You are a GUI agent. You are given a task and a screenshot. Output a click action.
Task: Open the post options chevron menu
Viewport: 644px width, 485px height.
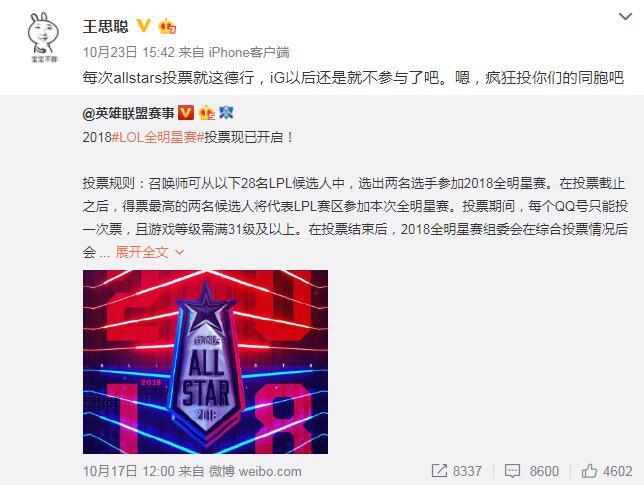pyautogui.click(x=625, y=17)
